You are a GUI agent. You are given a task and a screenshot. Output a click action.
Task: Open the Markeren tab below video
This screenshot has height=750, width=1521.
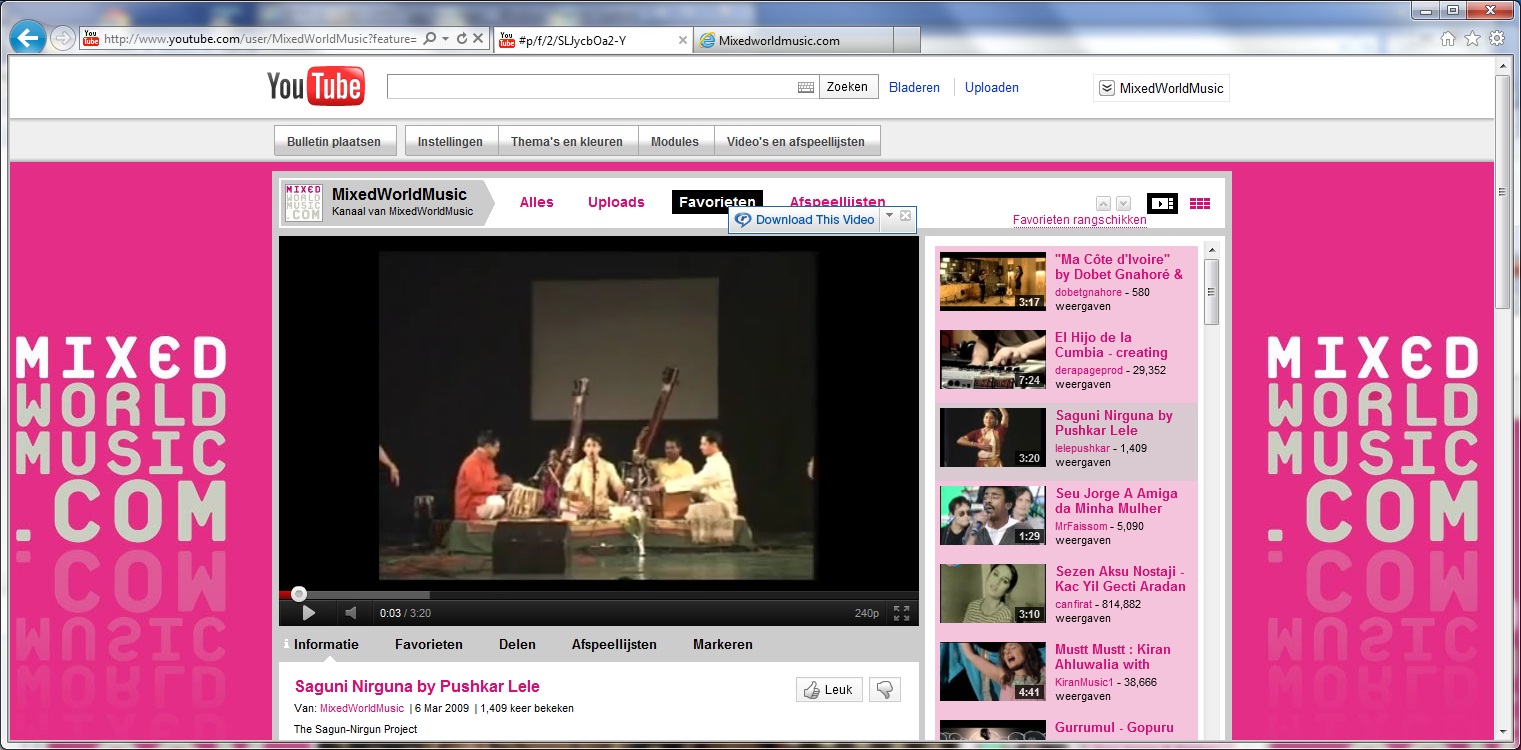click(723, 645)
